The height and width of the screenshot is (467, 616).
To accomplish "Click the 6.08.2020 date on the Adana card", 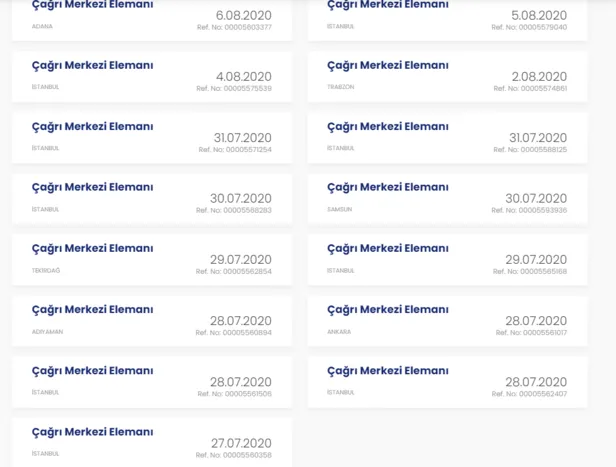I will pyautogui.click(x=243, y=15).
